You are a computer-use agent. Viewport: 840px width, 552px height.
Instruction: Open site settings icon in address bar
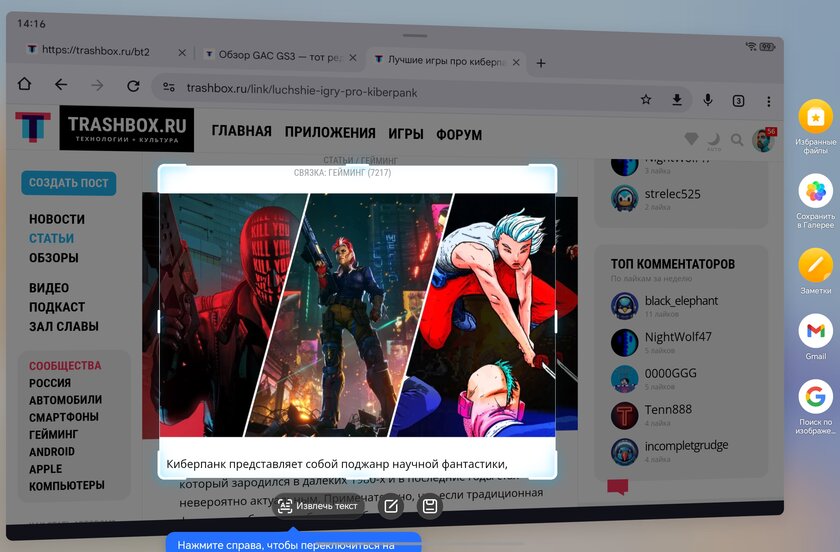point(169,87)
